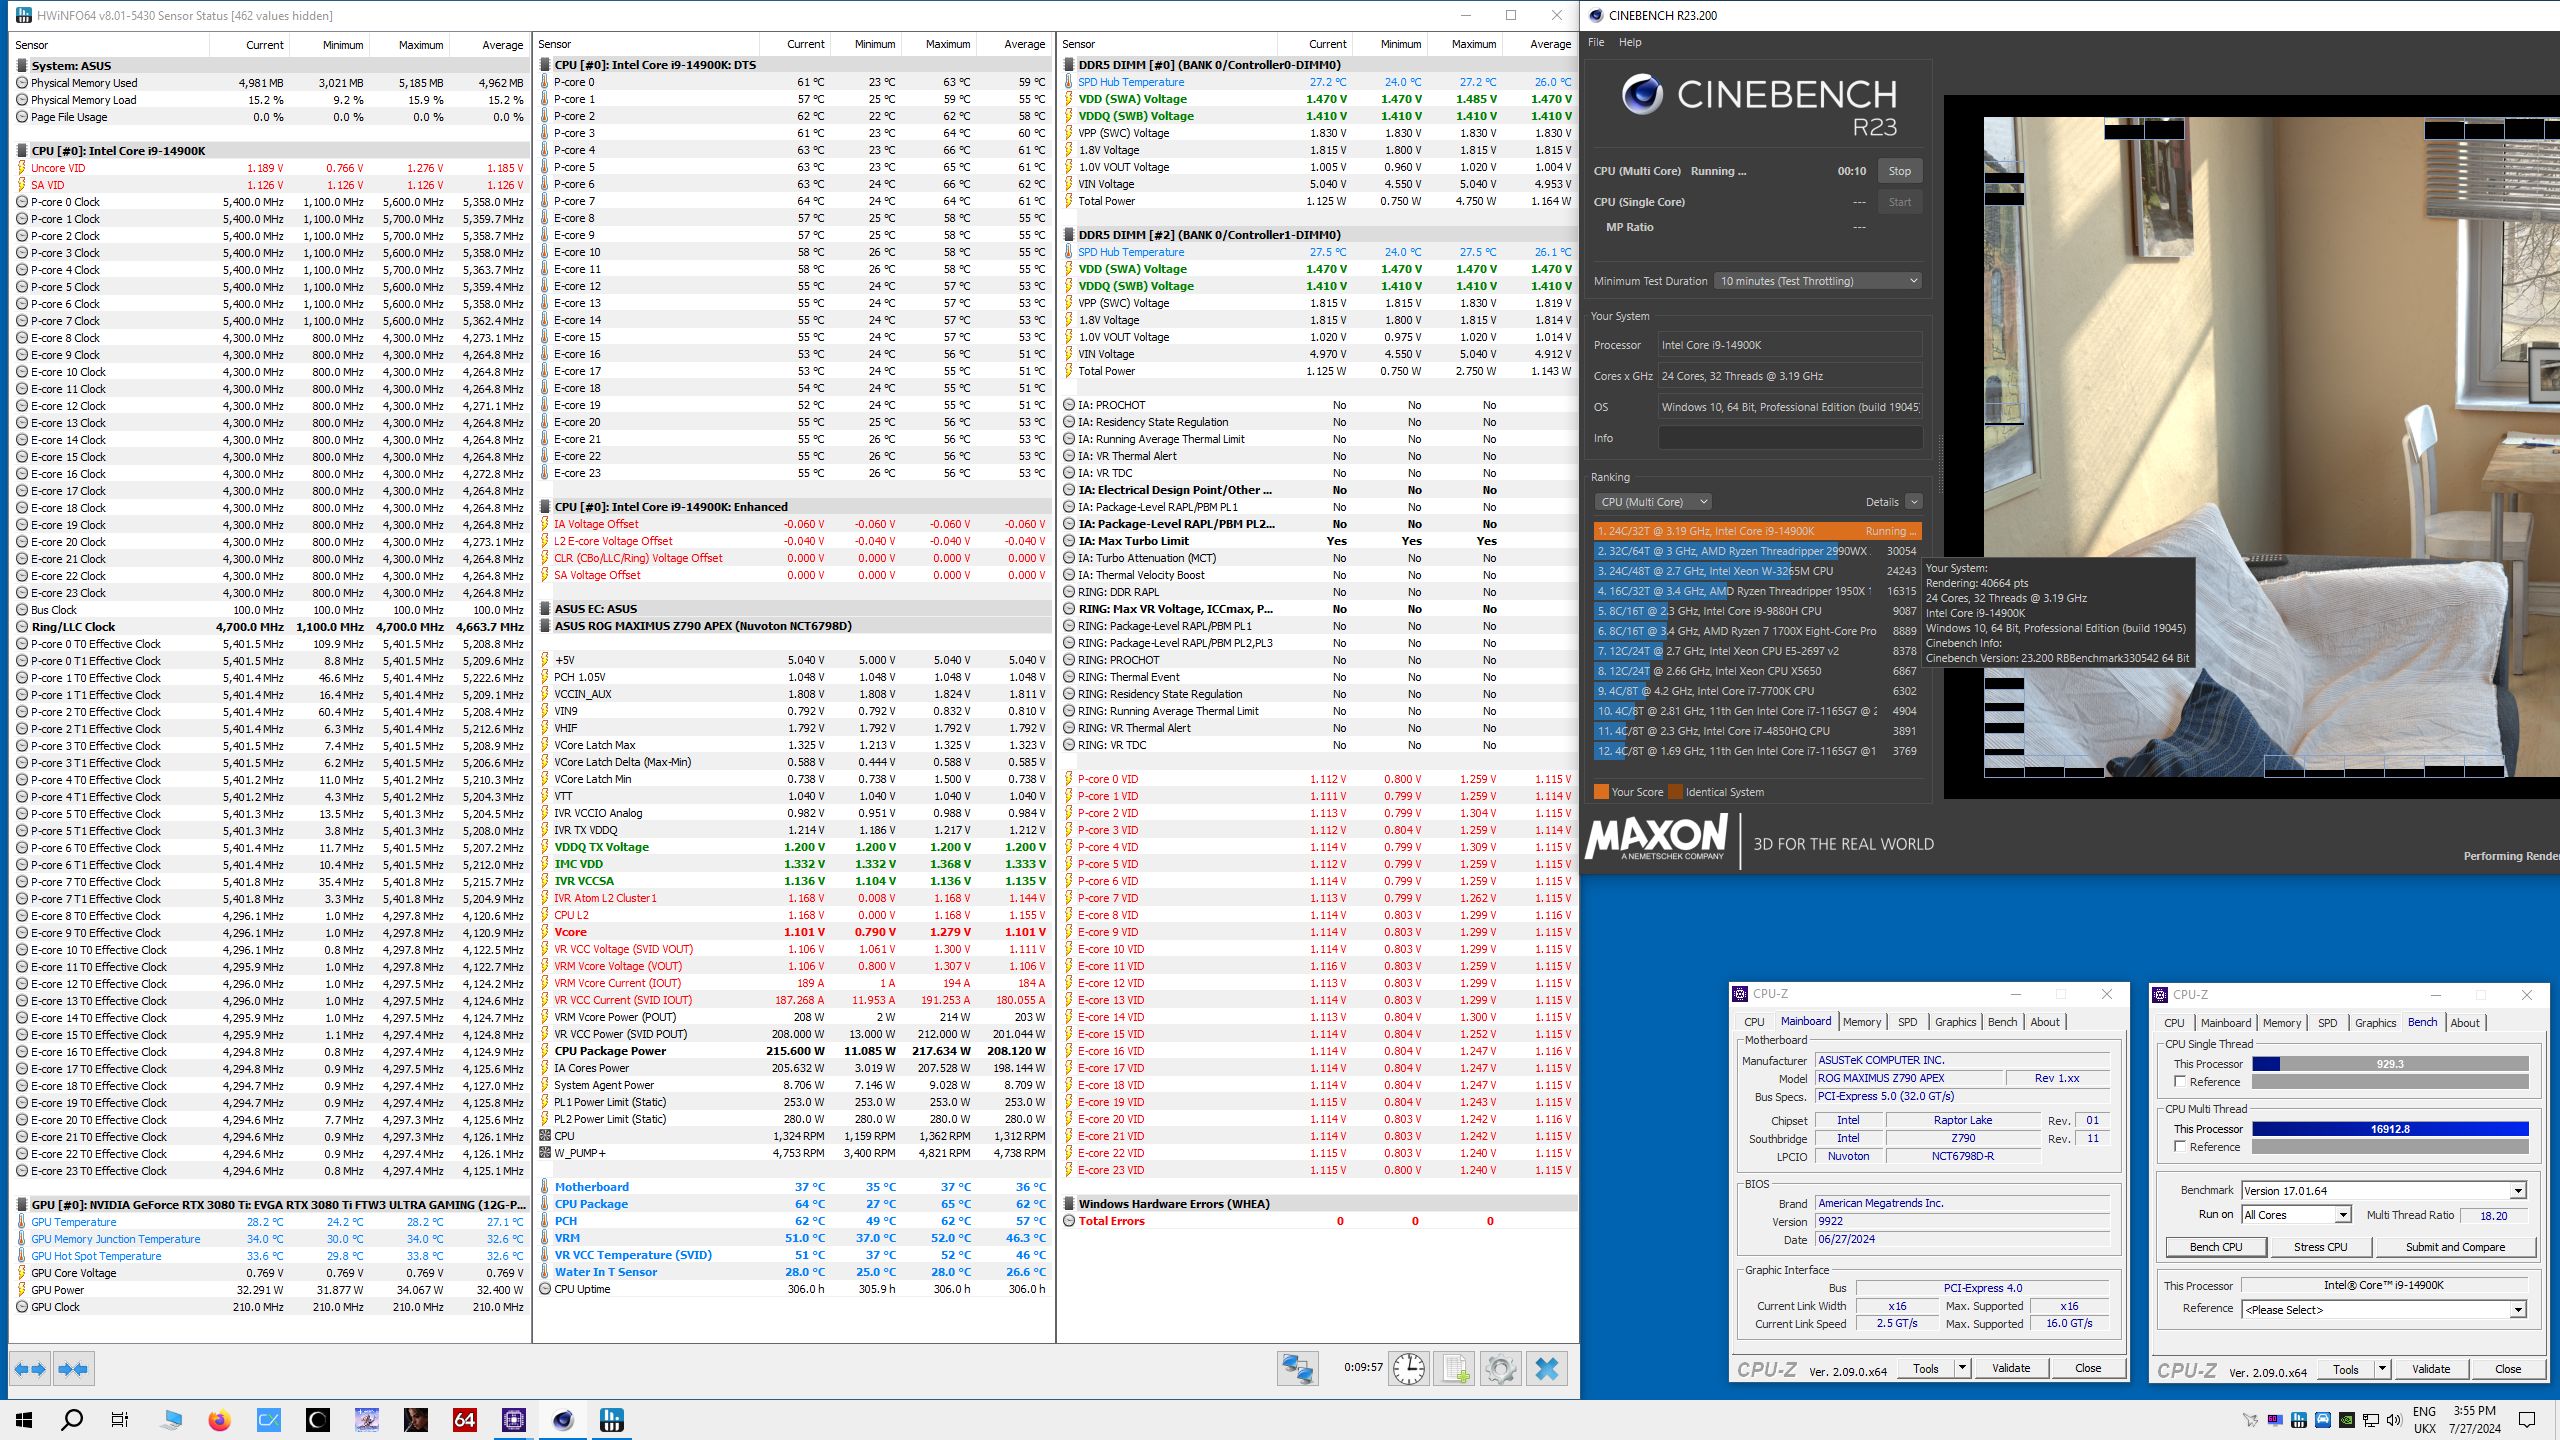The height and width of the screenshot is (1440, 2560).
Task: Open Tools dropdown arrow in the Mainboard CPU-Z window
Action: tap(1962, 1368)
